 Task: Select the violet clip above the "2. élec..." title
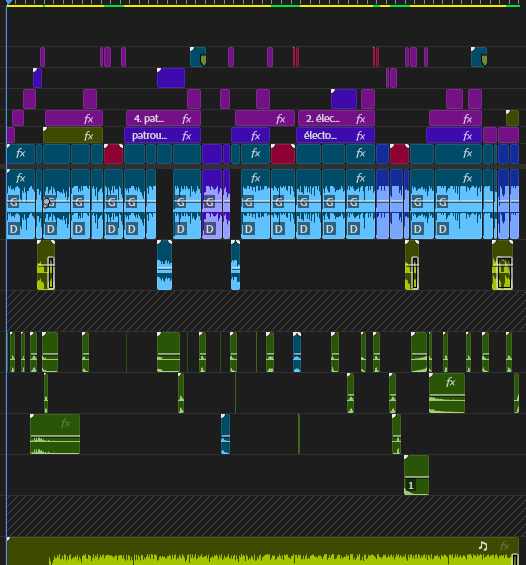coord(344,99)
